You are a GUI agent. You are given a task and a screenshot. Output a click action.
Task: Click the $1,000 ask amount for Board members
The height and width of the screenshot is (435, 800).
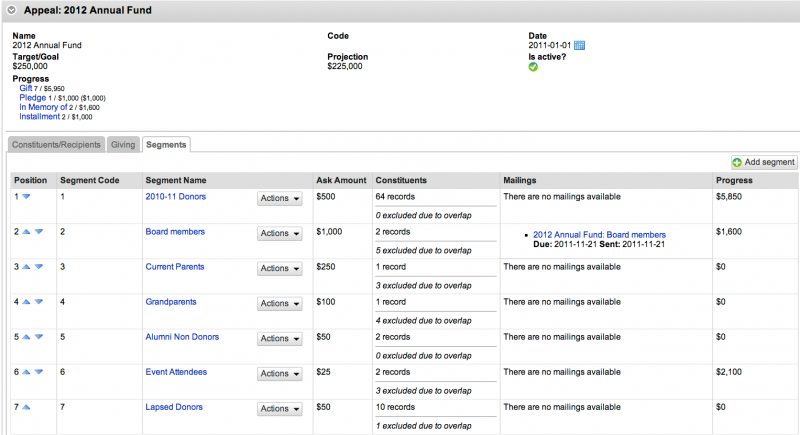click(x=329, y=232)
